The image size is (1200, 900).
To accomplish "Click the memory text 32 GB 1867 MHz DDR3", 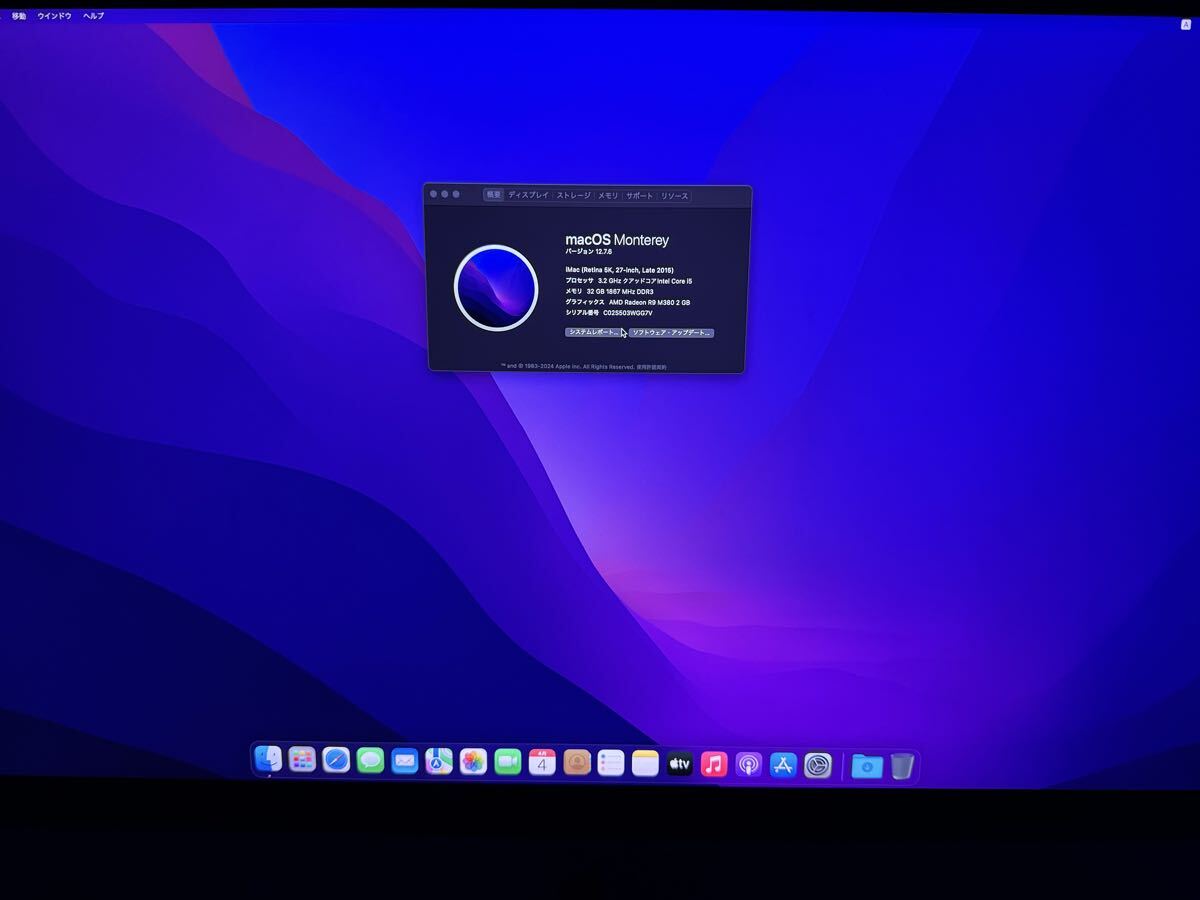I will coord(620,291).
